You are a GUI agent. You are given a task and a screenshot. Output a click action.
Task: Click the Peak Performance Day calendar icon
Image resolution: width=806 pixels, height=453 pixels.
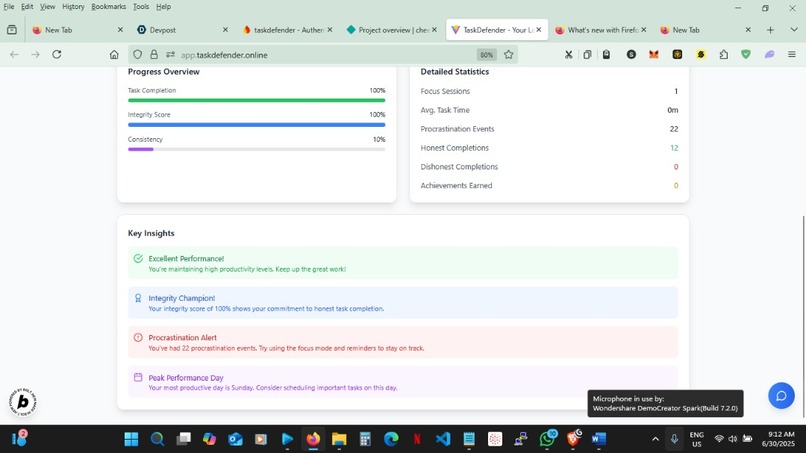138,377
